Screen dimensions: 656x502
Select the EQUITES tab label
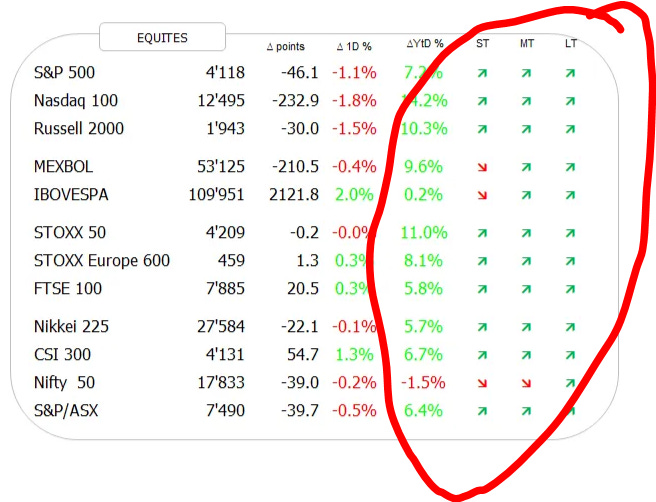pyautogui.click(x=162, y=38)
